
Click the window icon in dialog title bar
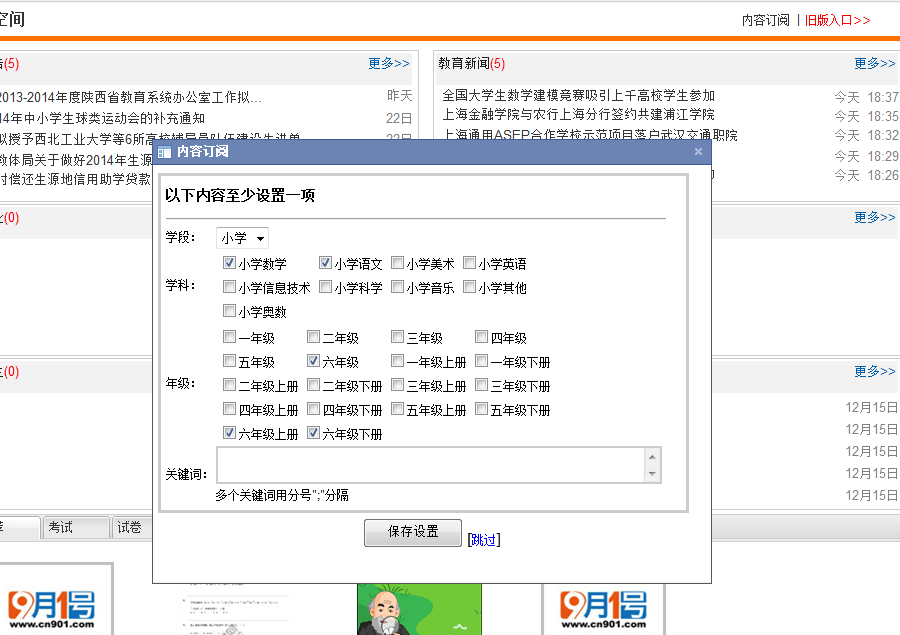click(x=165, y=152)
